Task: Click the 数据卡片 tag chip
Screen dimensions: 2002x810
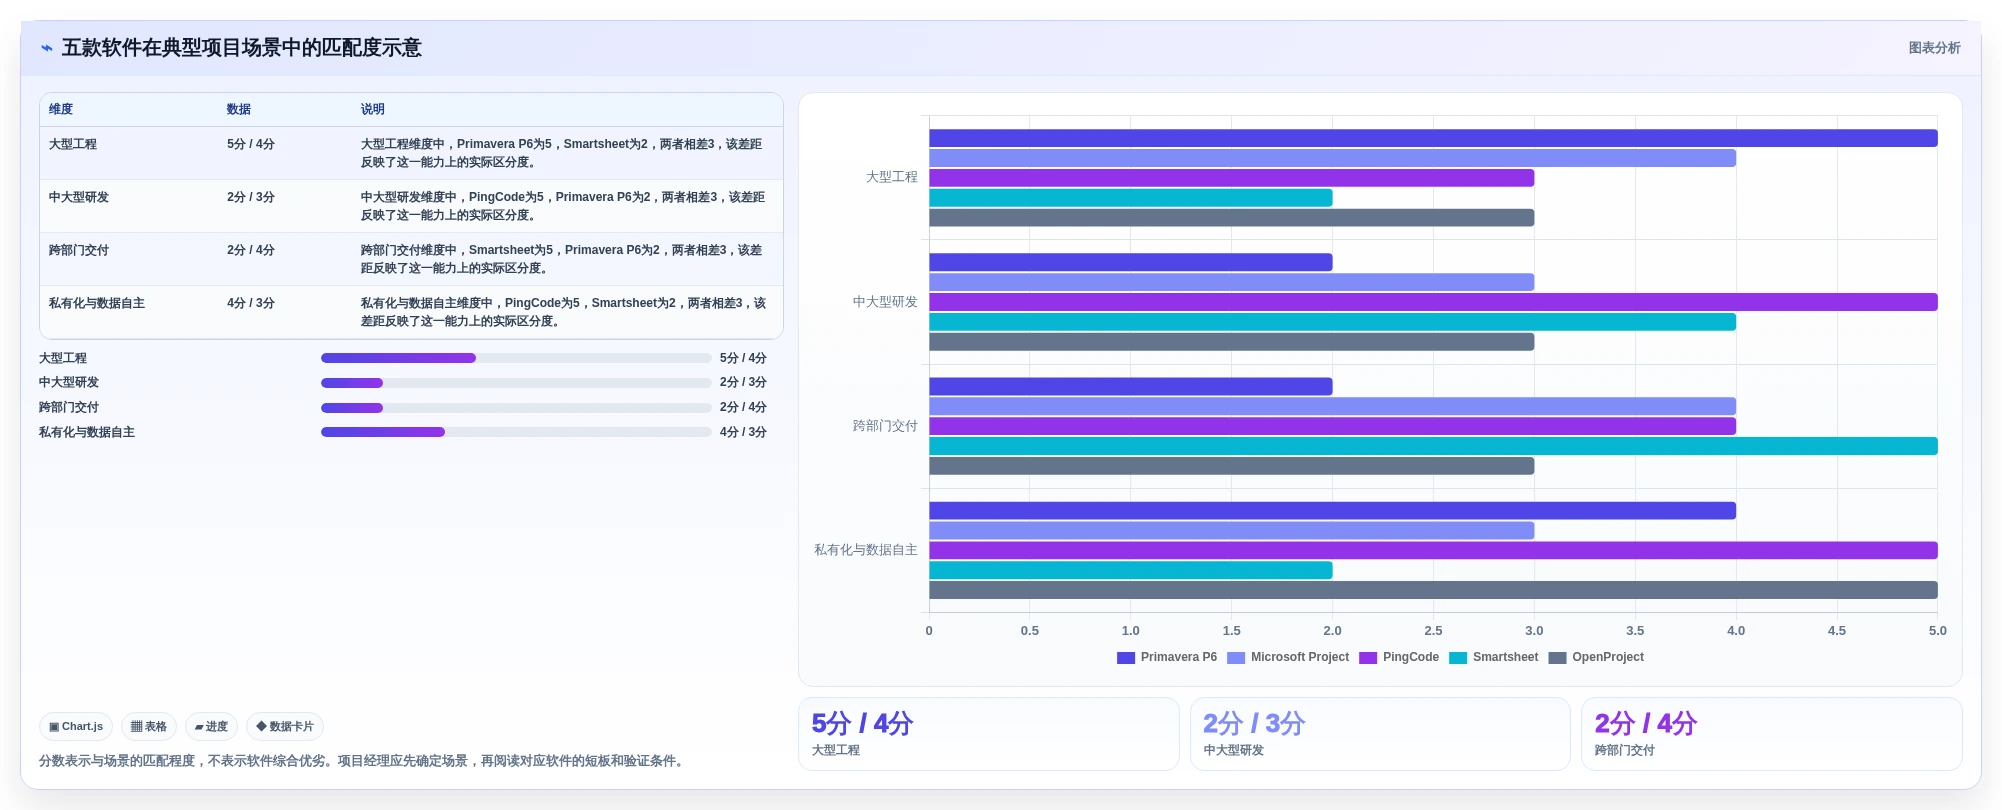Action: (x=285, y=727)
